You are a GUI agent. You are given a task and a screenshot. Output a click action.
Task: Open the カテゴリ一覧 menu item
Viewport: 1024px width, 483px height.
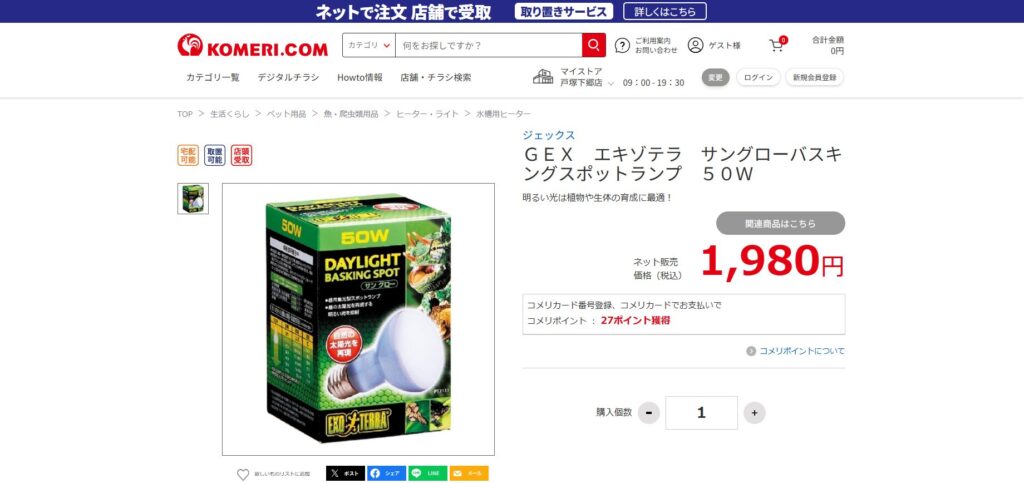coord(213,77)
